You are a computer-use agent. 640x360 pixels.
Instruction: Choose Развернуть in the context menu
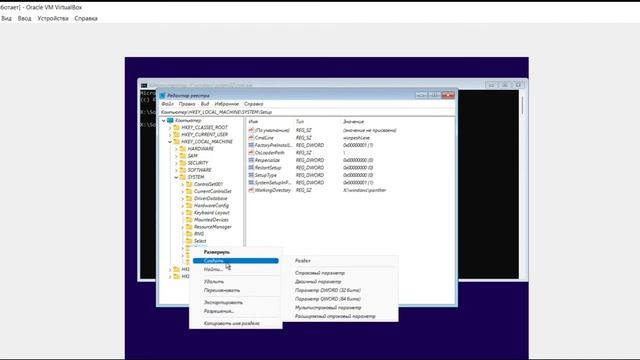[x=236, y=252]
